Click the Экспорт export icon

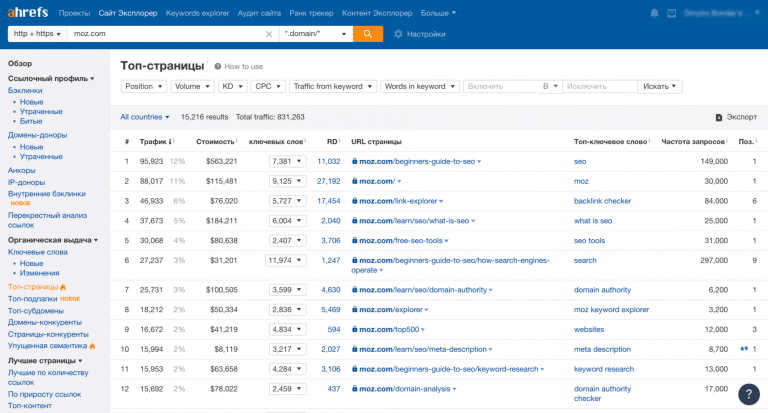click(719, 117)
